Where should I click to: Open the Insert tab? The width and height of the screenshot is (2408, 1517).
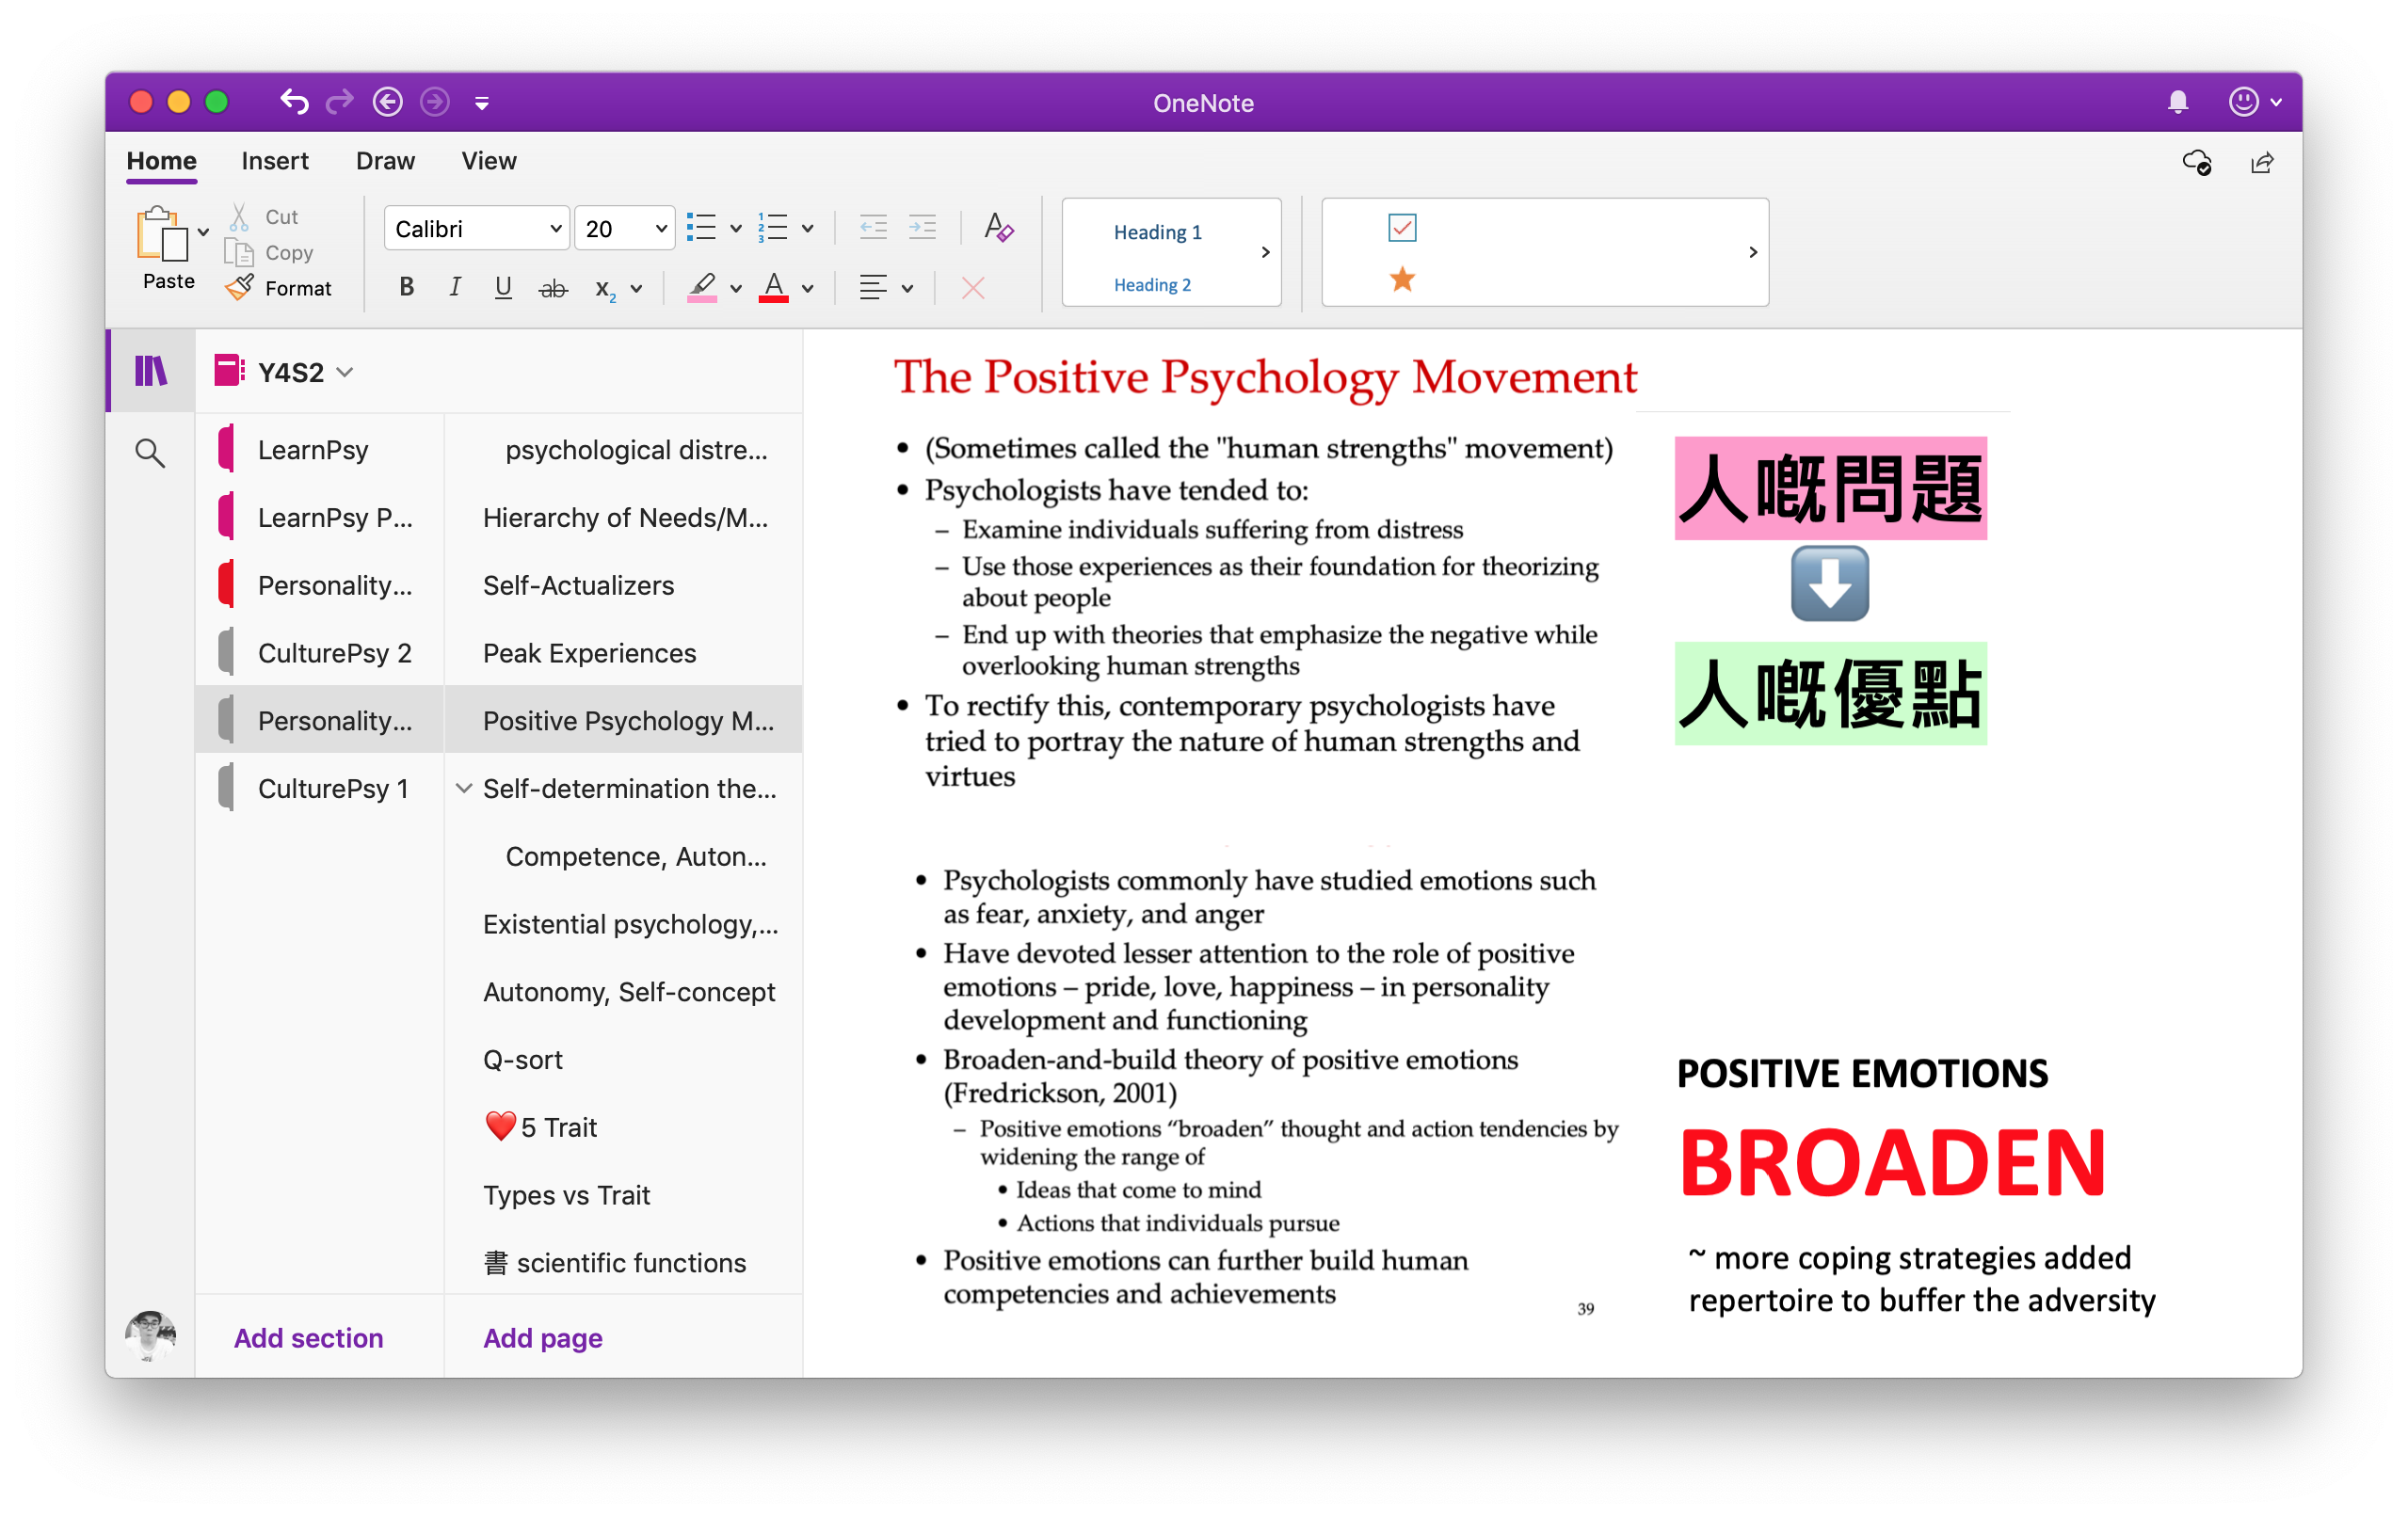(274, 161)
